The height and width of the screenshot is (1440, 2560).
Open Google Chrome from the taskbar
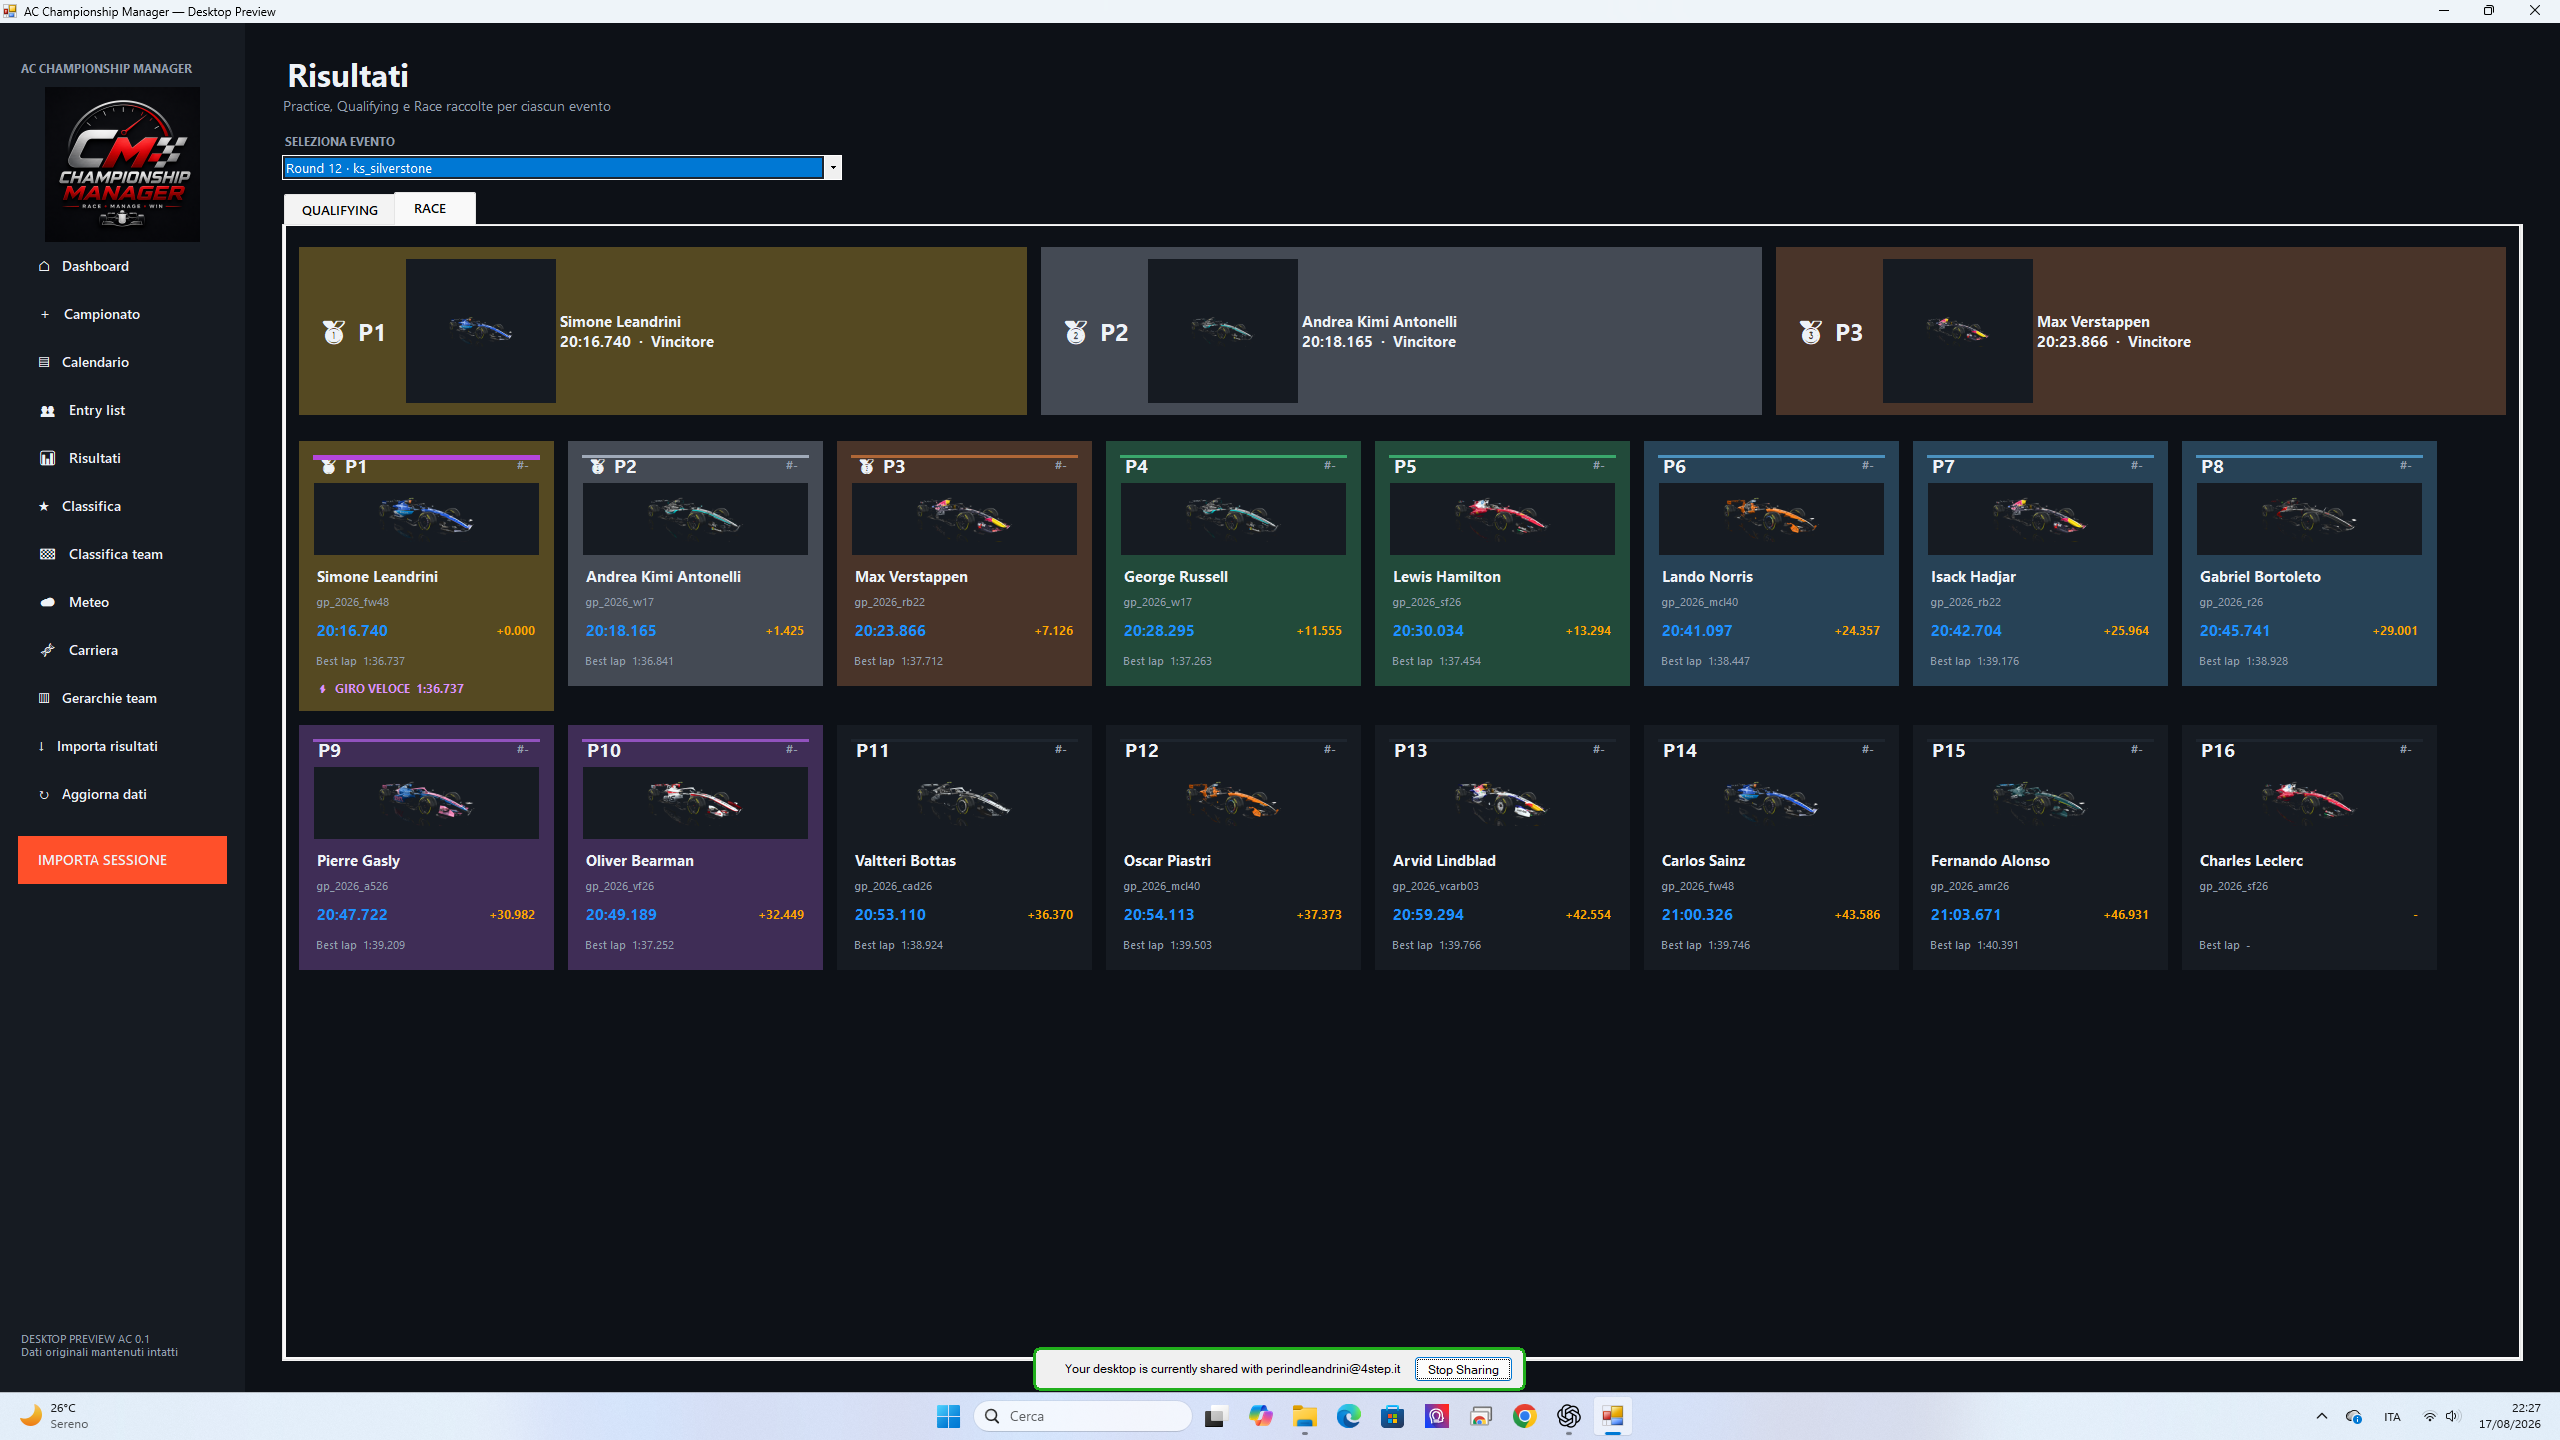(x=1524, y=1416)
